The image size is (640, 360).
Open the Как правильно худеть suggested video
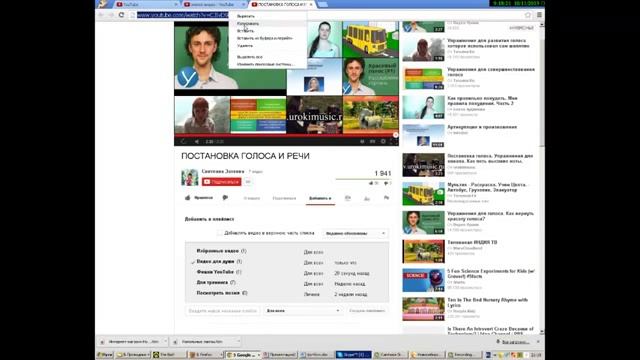tap(482, 101)
